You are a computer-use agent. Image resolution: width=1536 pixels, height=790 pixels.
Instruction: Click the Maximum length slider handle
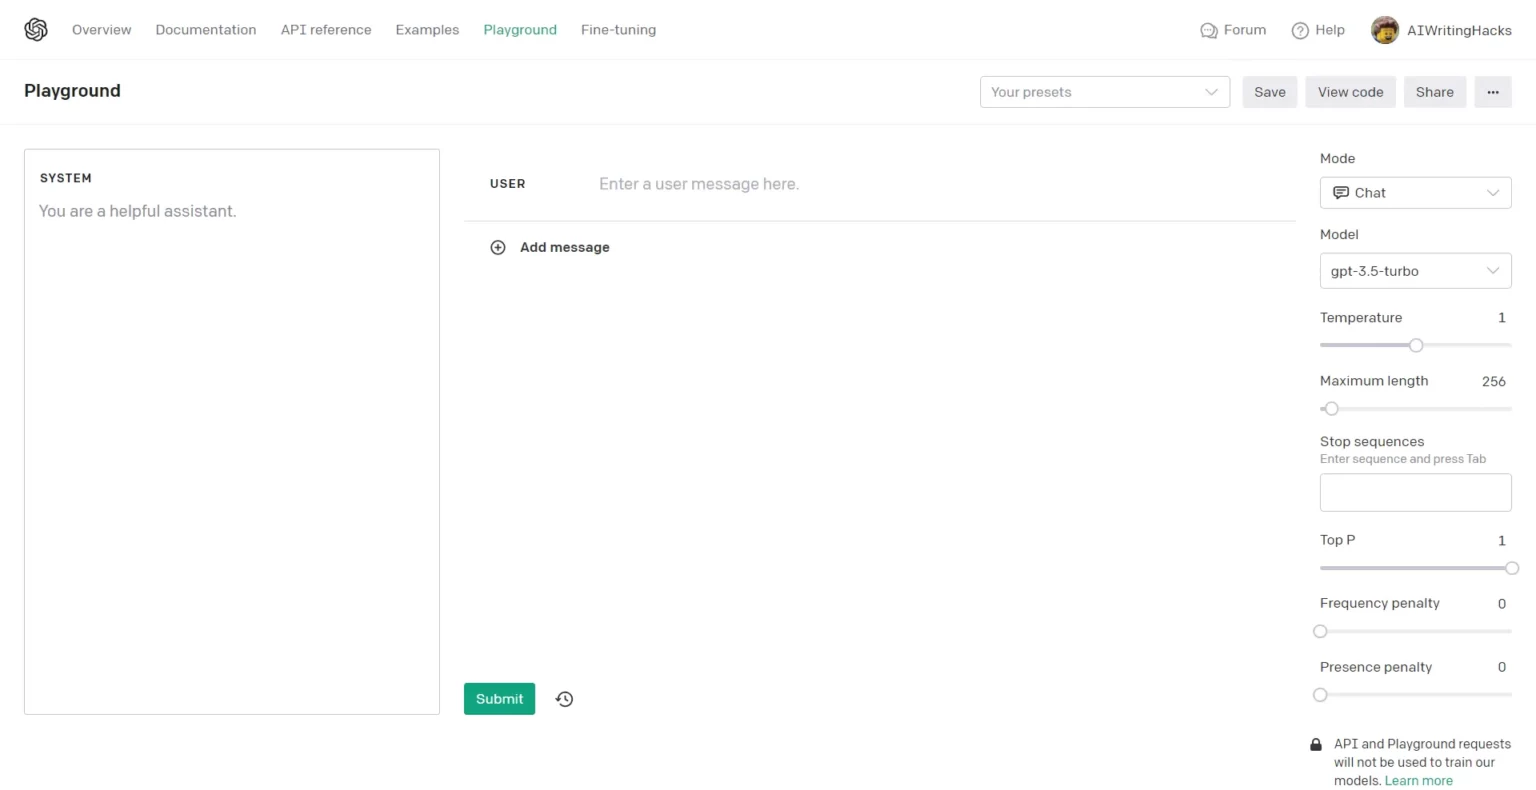click(1331, 409)
